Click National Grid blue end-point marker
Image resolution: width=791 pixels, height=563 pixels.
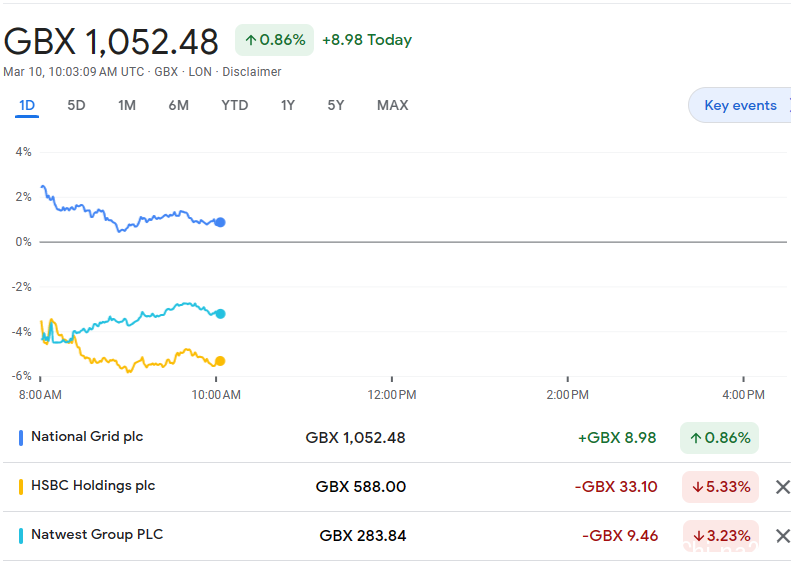coord(220,222)
